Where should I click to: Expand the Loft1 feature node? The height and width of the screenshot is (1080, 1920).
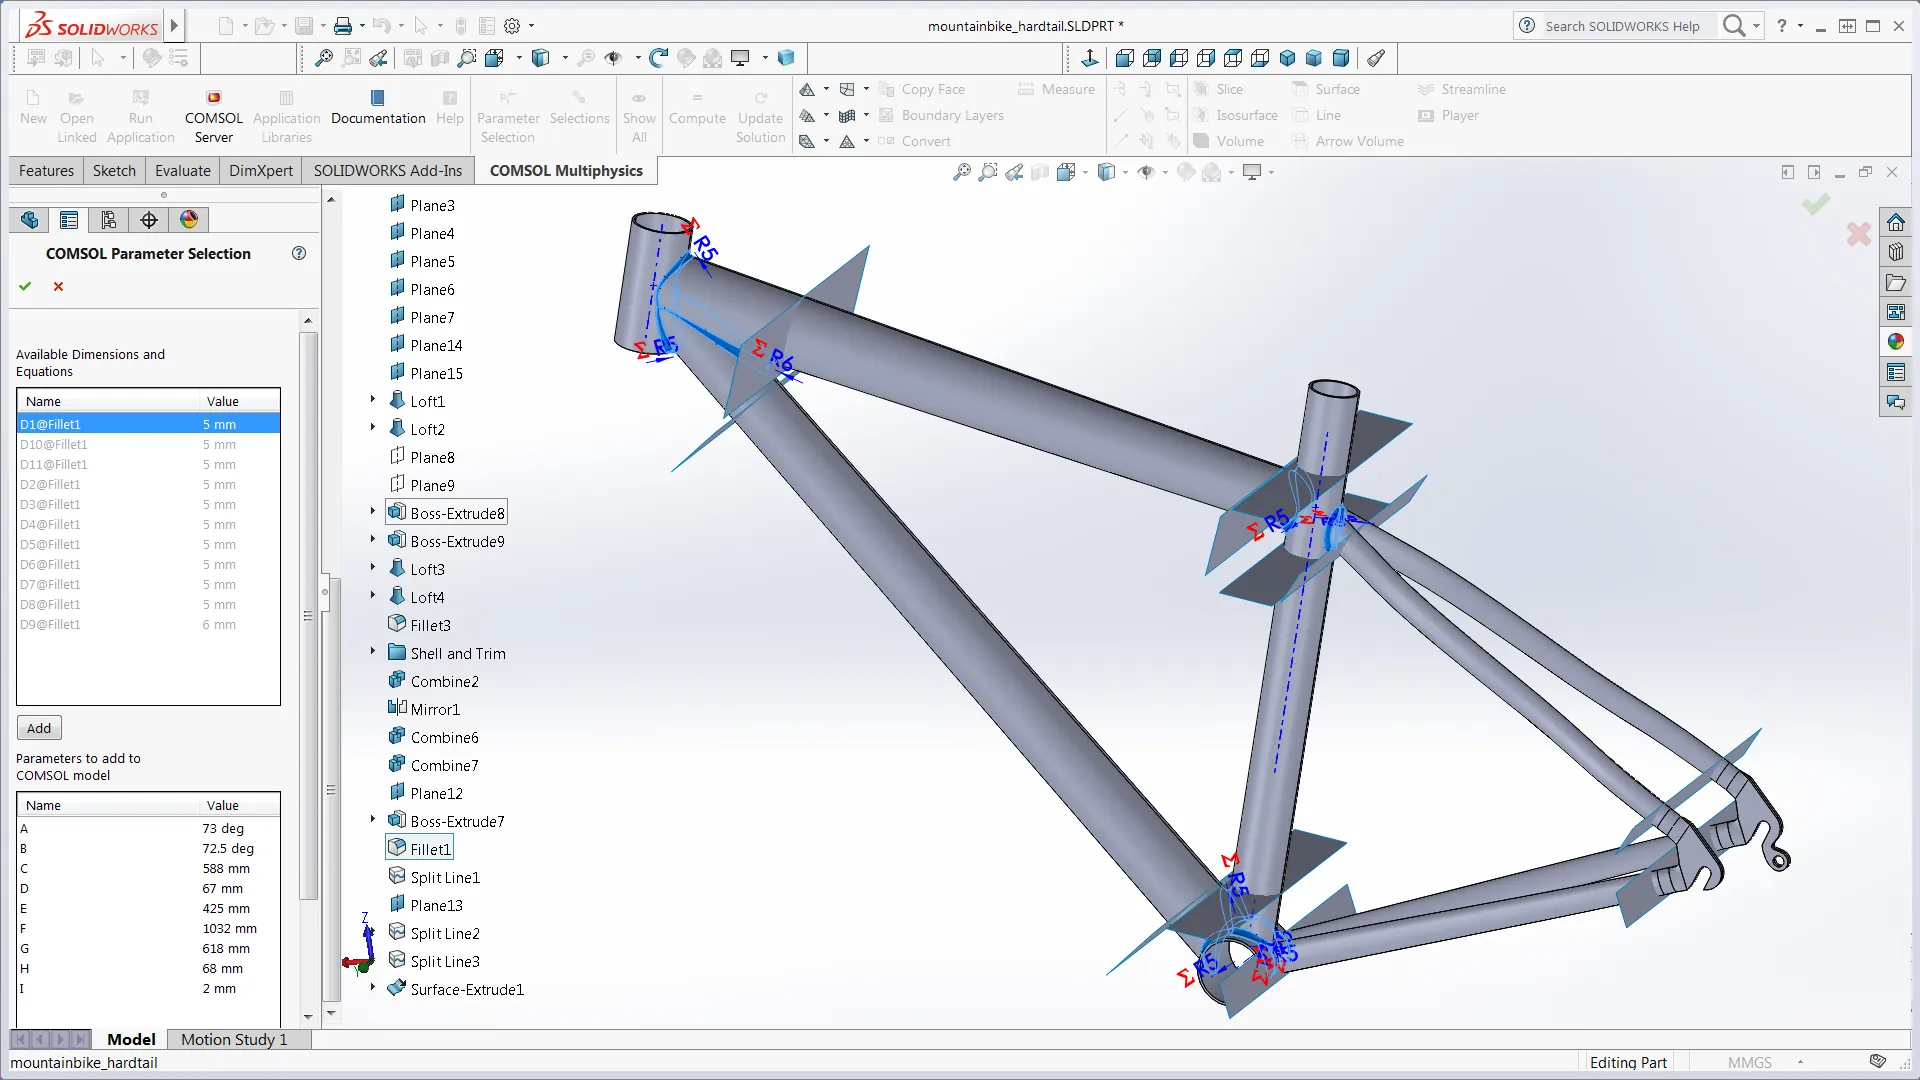pyautogui.click(x=373, y=399)
